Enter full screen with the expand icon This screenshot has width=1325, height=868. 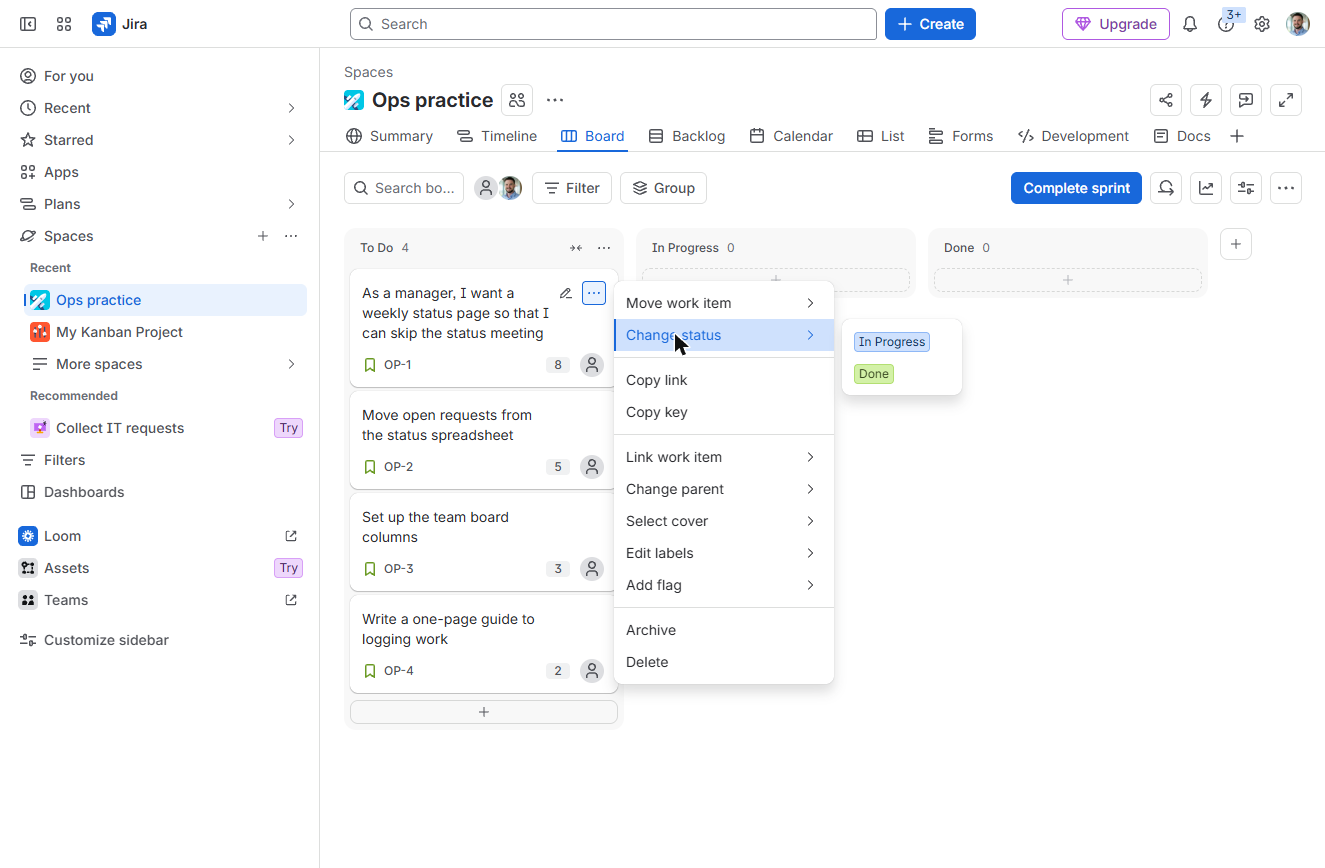coord(1286,100)
